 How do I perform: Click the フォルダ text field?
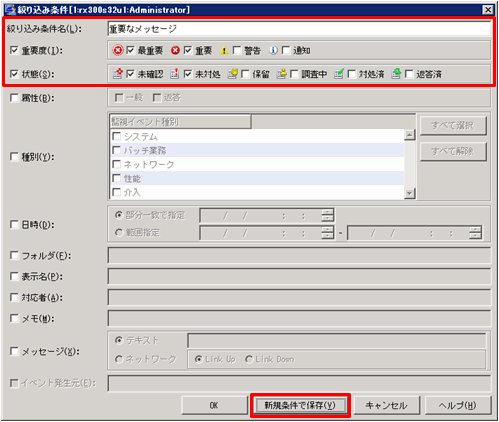(299, 256)
